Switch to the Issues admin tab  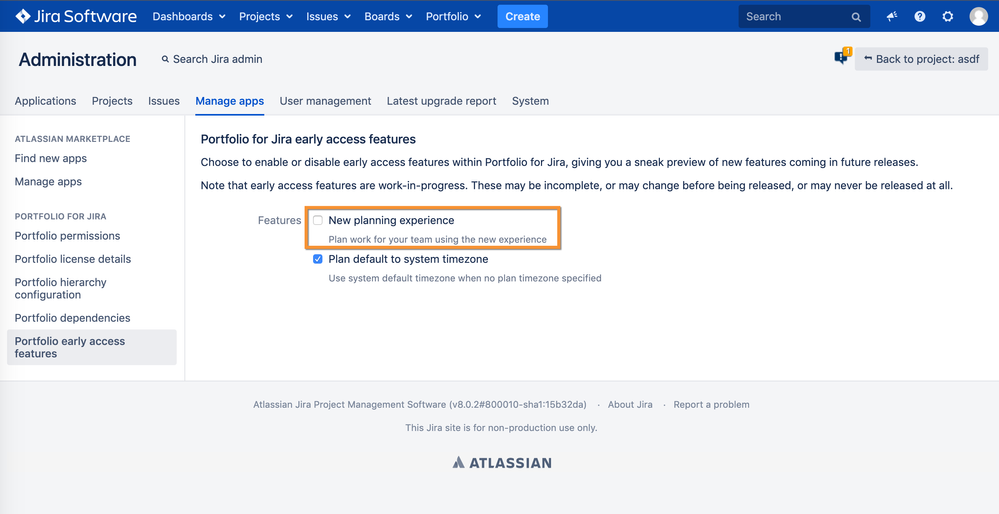[164, 101]
